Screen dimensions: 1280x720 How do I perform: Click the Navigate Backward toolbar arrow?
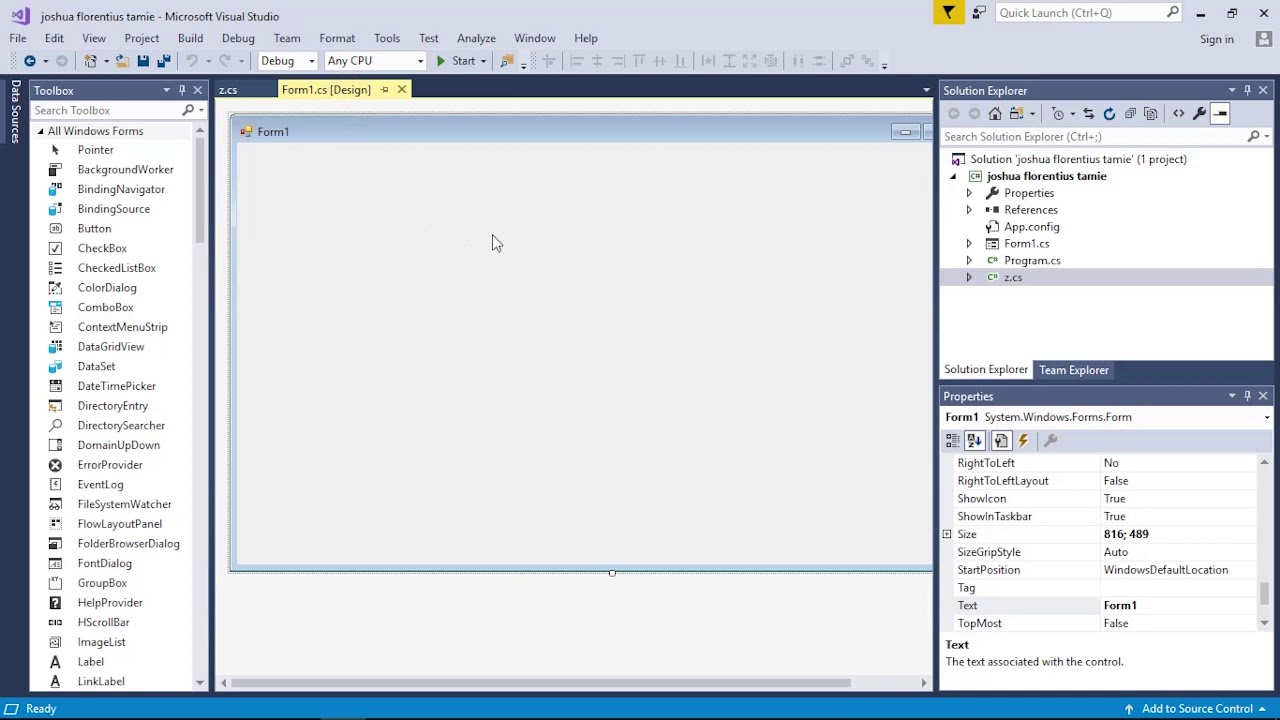click(30, 61)
